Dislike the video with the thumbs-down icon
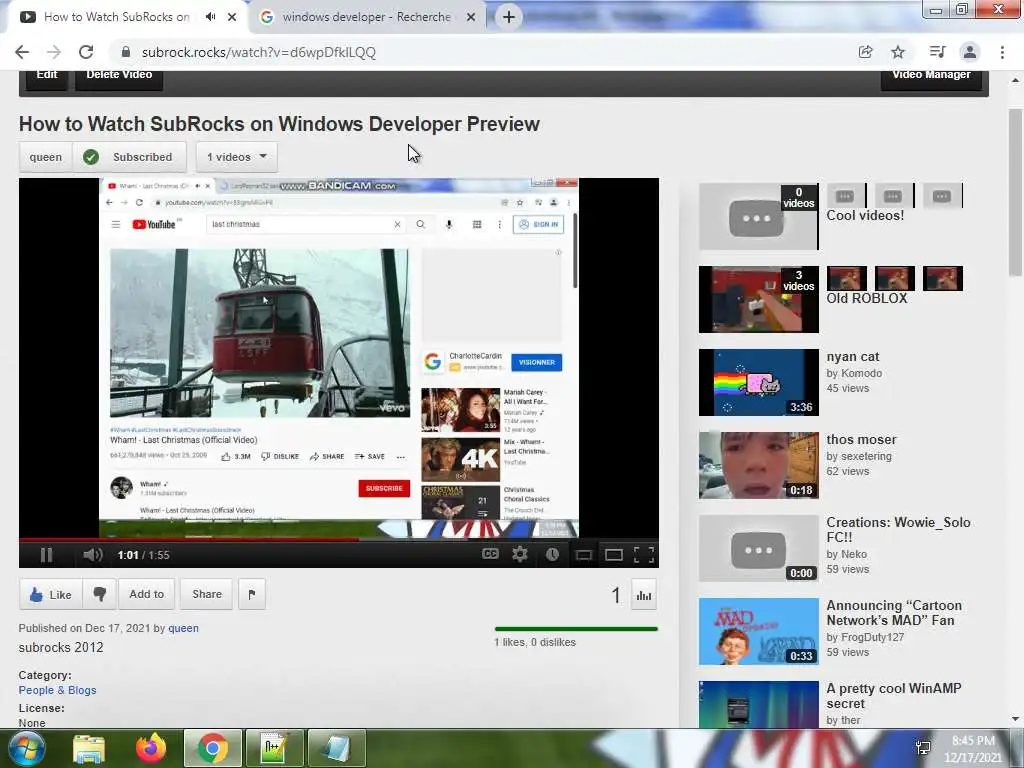 click(x=99, y=594)
